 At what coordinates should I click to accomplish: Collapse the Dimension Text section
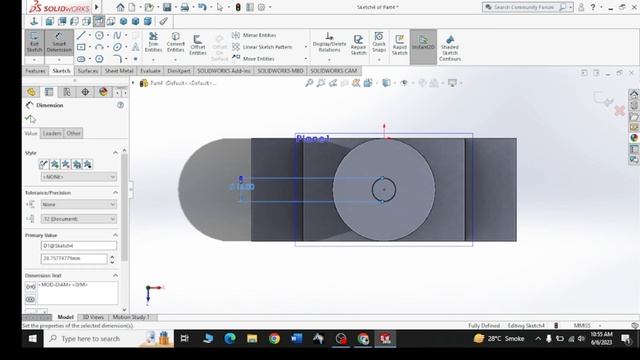pos(116,276)
